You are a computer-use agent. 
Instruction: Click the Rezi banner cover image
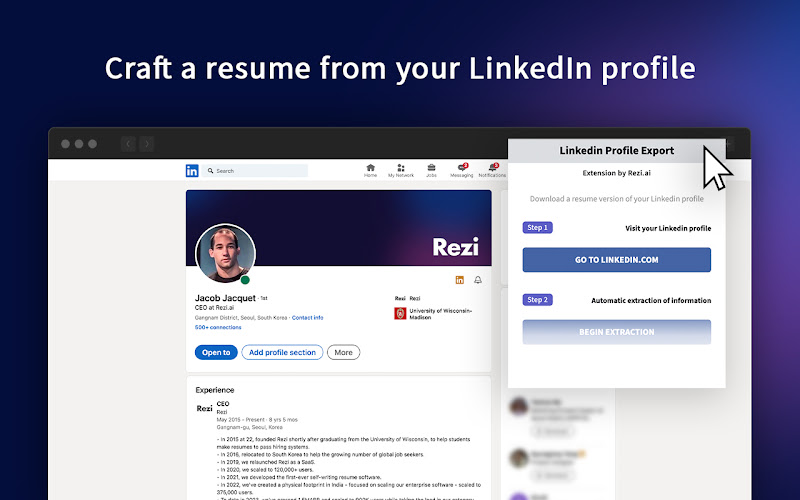339,228
